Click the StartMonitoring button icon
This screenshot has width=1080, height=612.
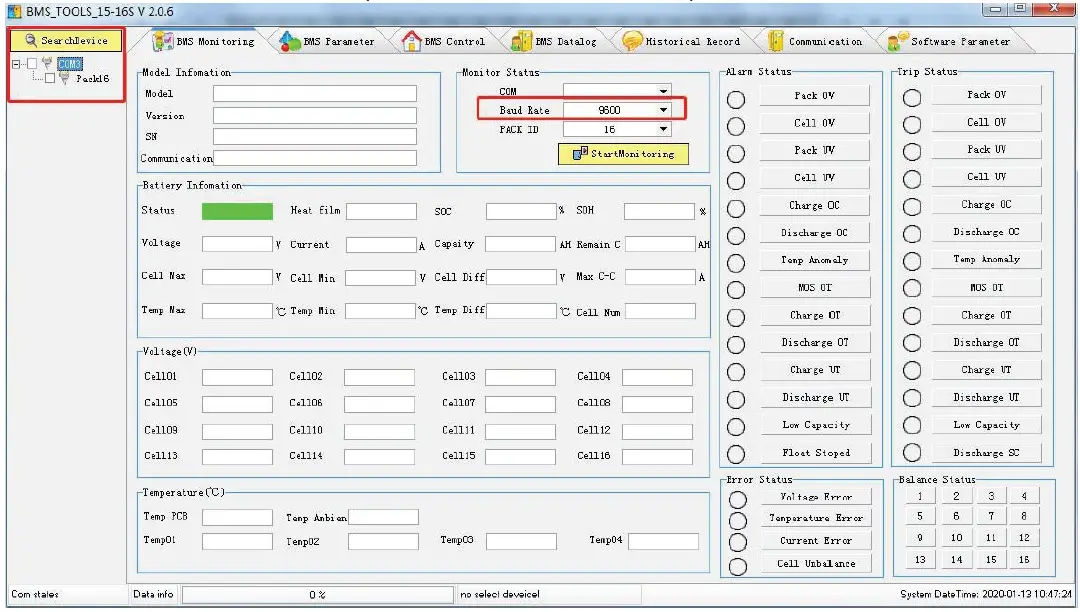tap(580, 154)
